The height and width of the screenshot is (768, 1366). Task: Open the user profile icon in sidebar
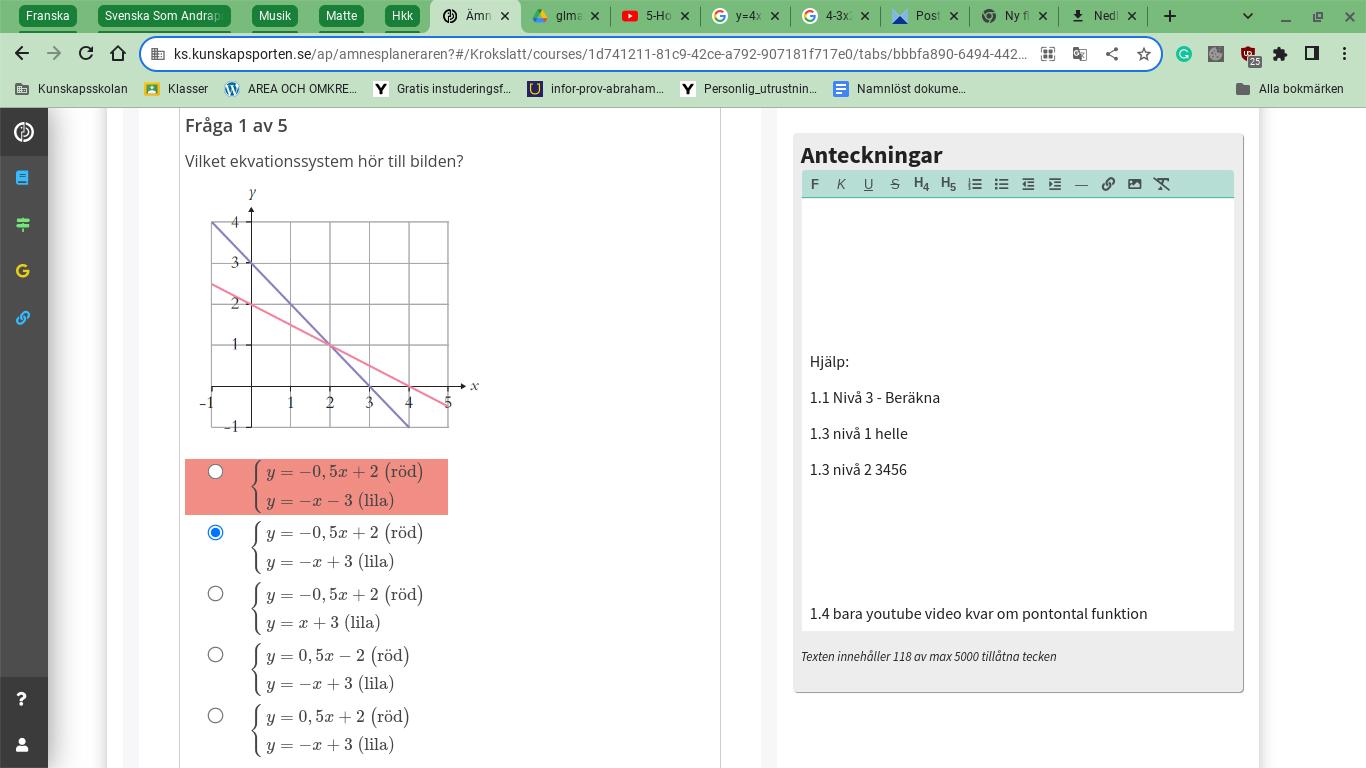click(22, 745)
